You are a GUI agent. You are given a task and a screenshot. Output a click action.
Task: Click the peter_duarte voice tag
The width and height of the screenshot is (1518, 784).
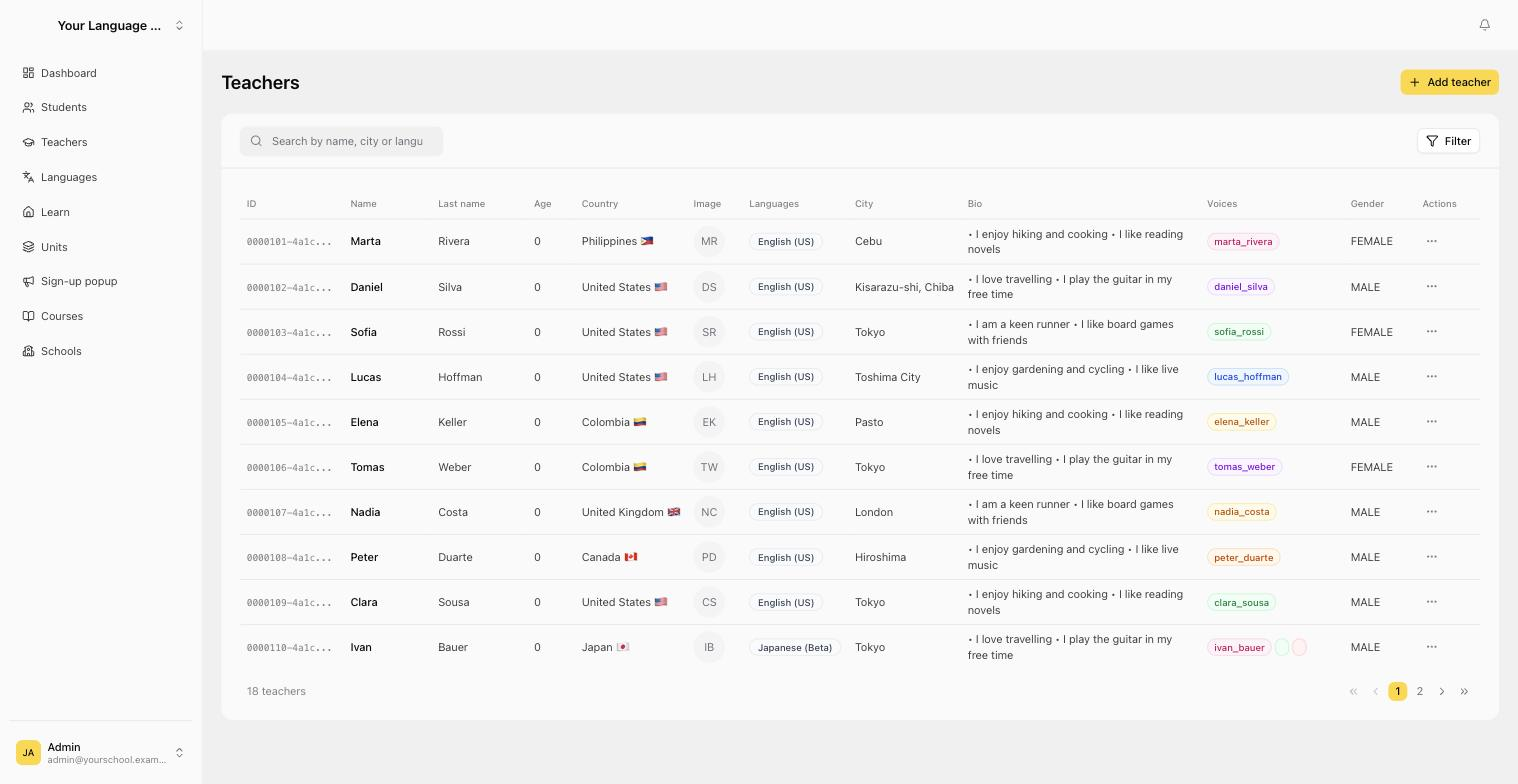(x=1243, y=557)
